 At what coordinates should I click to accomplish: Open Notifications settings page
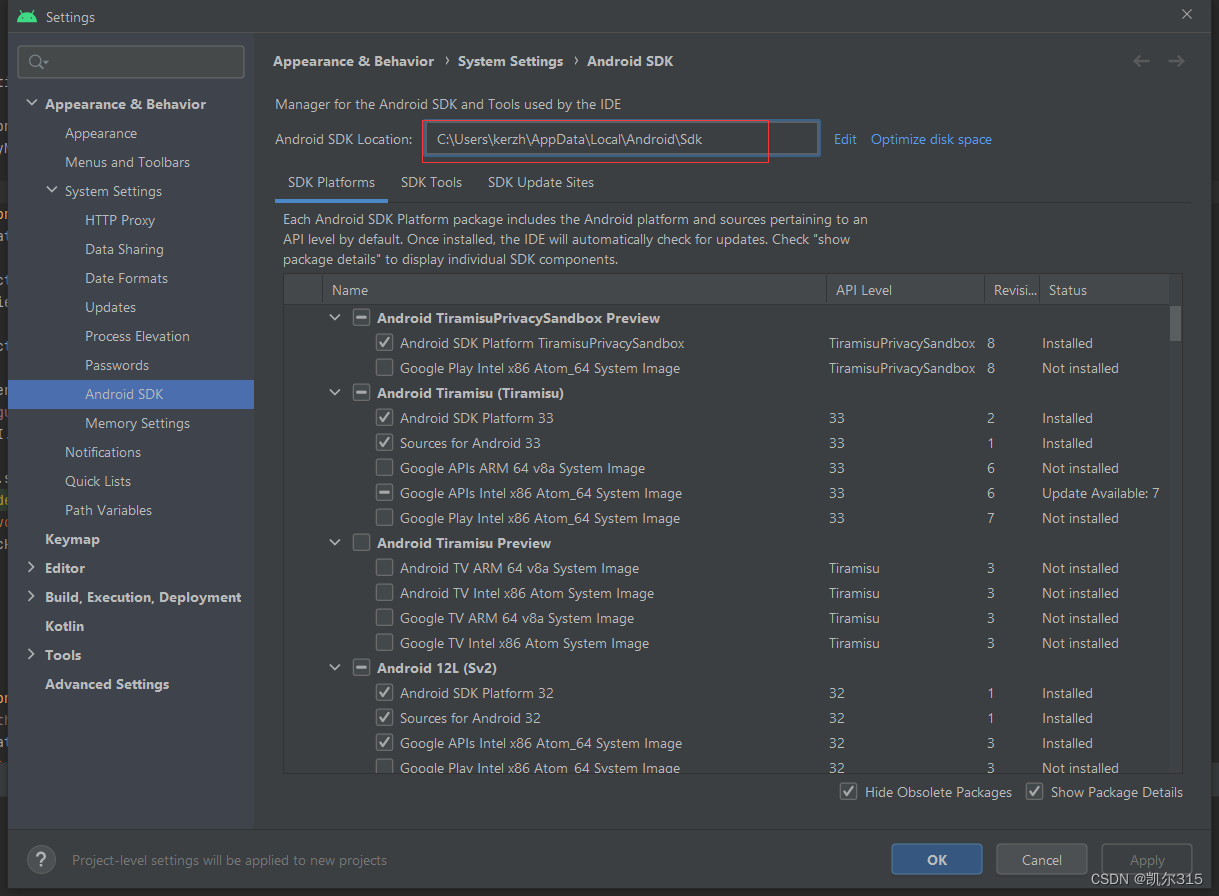pyautogui.click(x=103, y=452)
